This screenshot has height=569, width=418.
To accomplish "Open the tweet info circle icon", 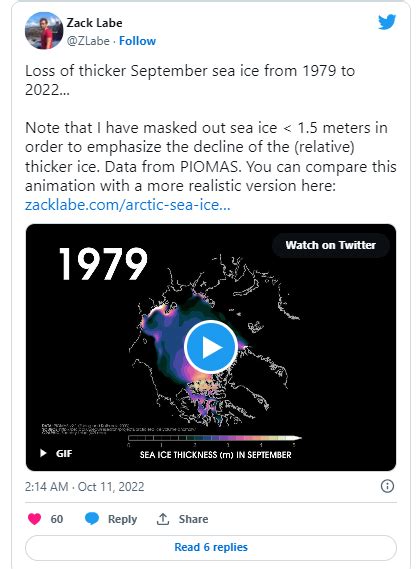I will pos(387,486).
